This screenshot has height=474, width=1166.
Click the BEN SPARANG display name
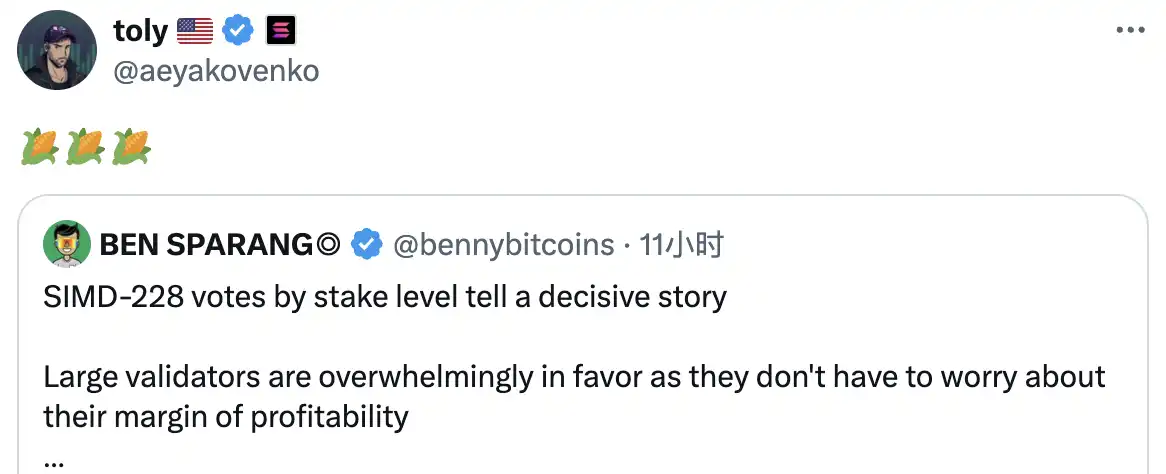pyautogui.click(x=205, y=244)
